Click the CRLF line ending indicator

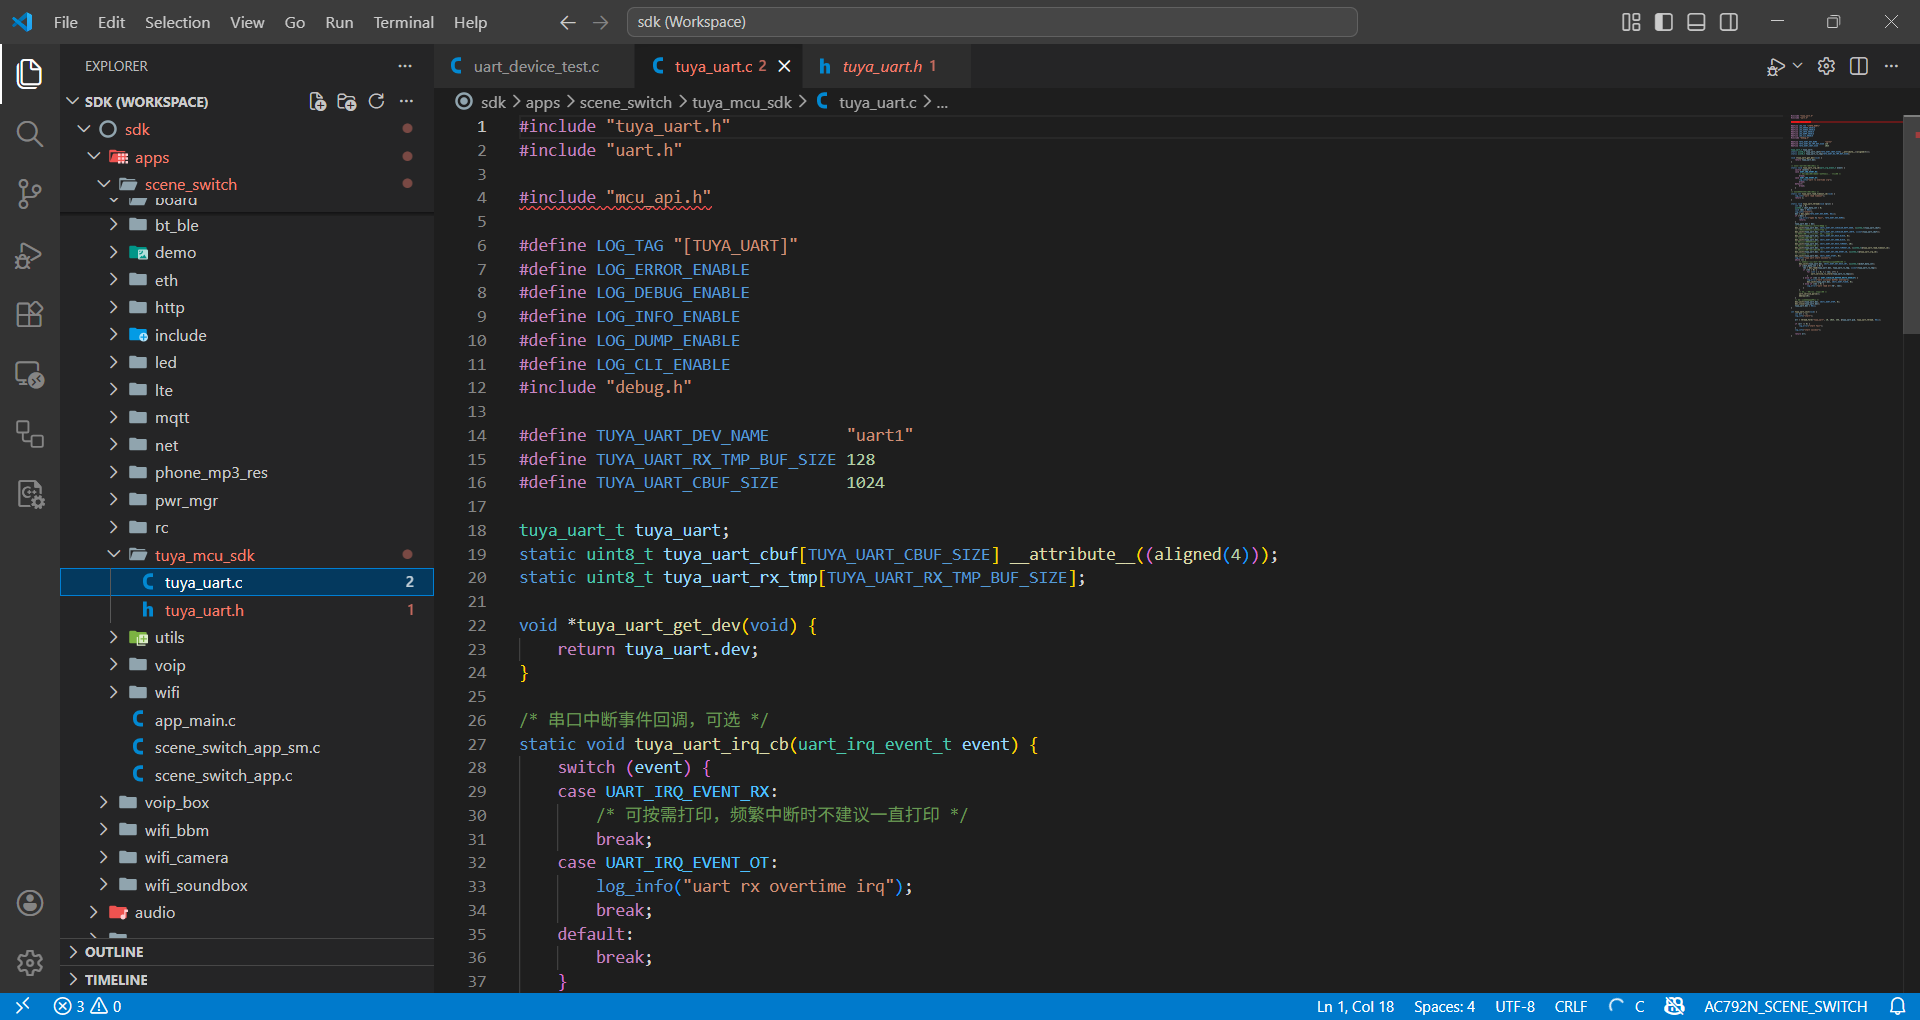click(1570, 1006)
